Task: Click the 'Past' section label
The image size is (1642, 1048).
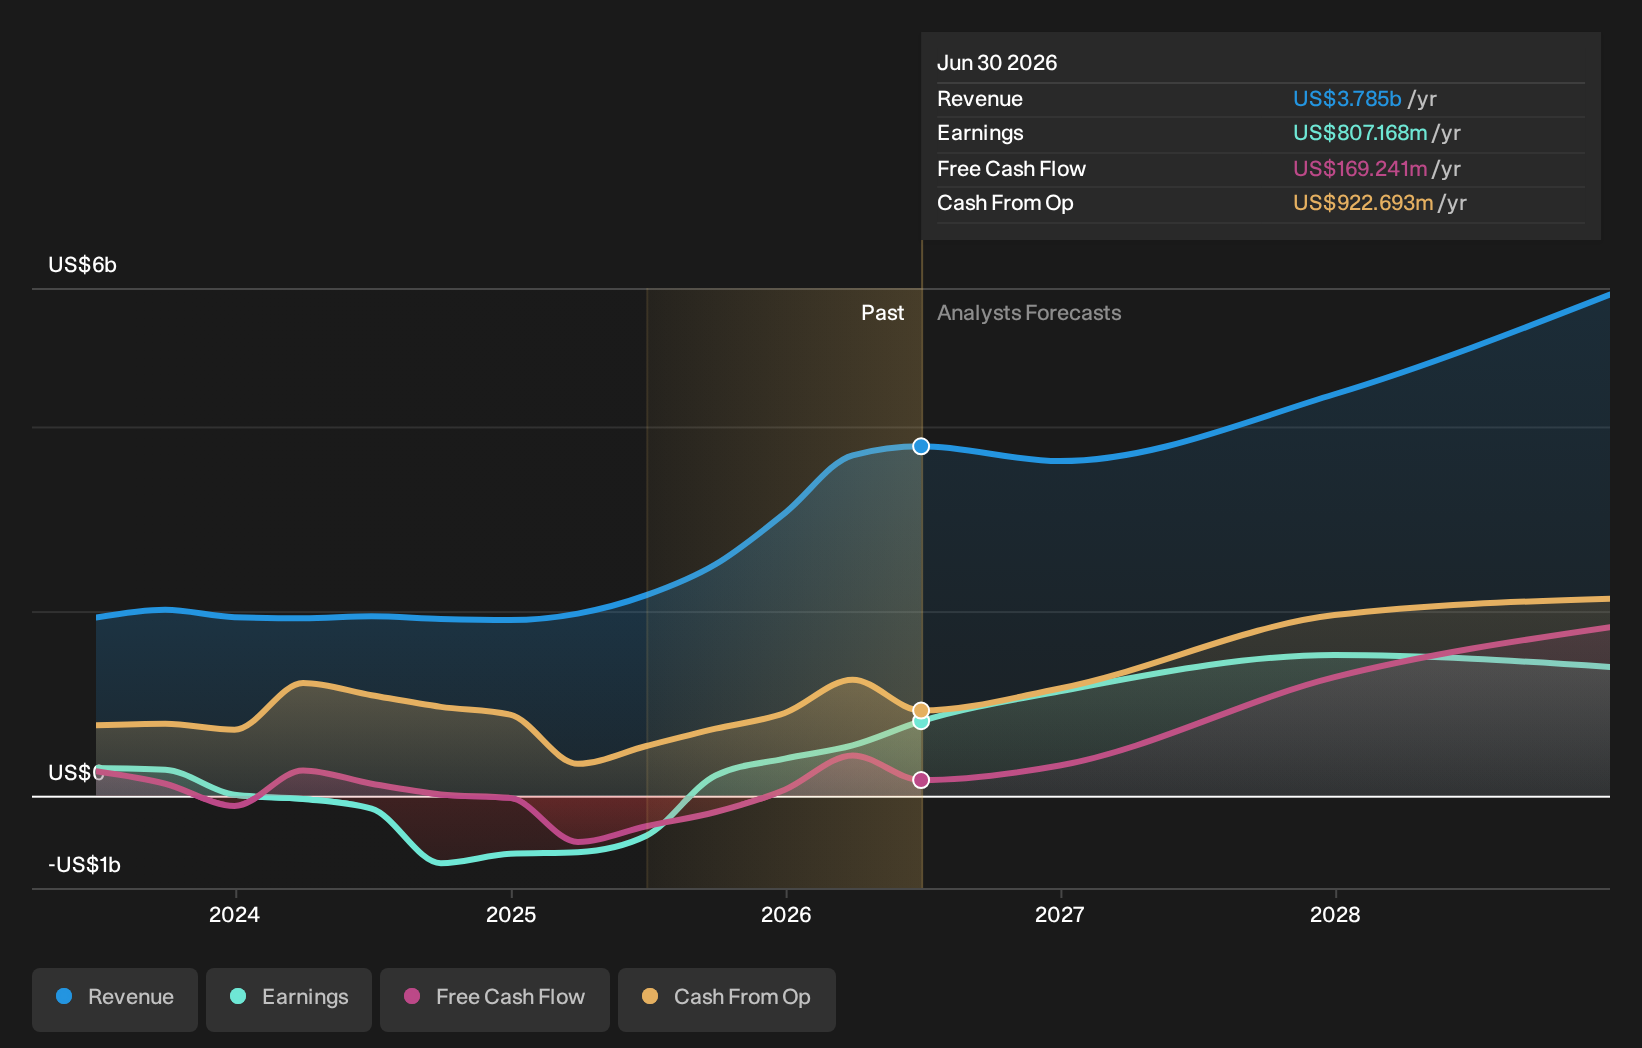Action: click(883, 313)
